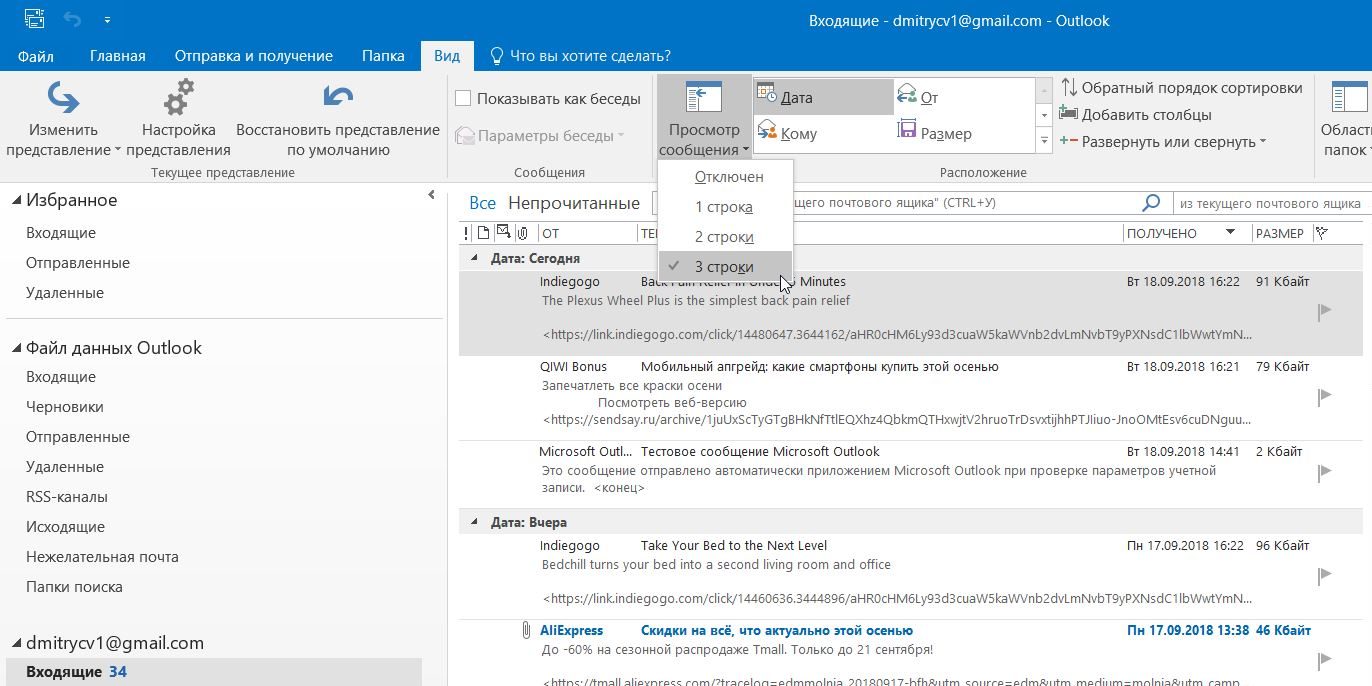Click the attachment icon of AliExpress message

click(525, 630)
